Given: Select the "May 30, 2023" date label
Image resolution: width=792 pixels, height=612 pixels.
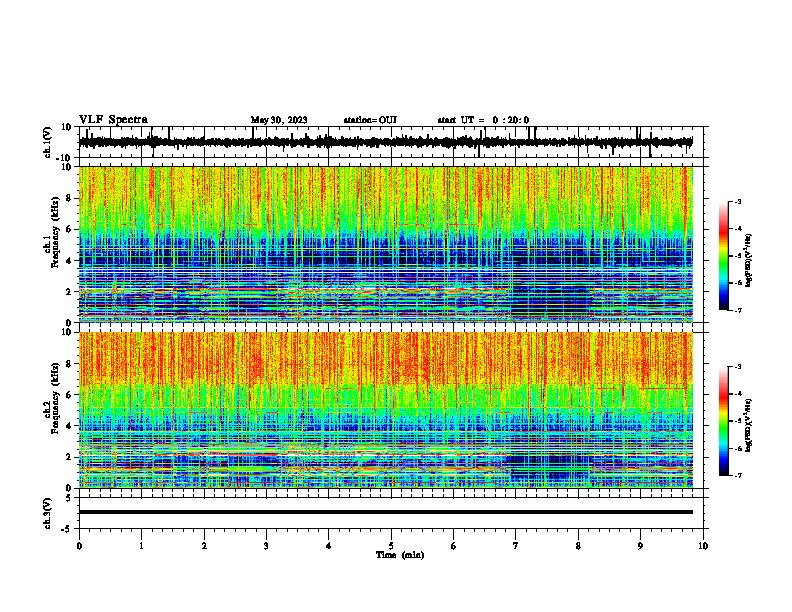Looking at the screenshot, I should [279, 120].
